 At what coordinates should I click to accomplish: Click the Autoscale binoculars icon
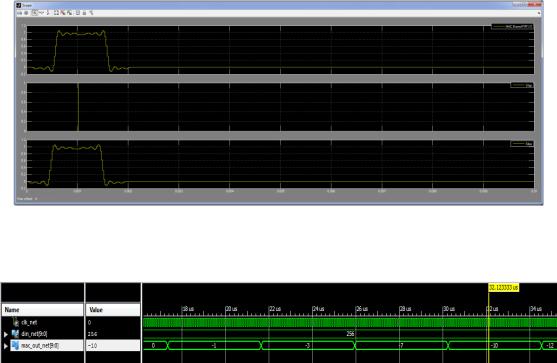[56, 13]
